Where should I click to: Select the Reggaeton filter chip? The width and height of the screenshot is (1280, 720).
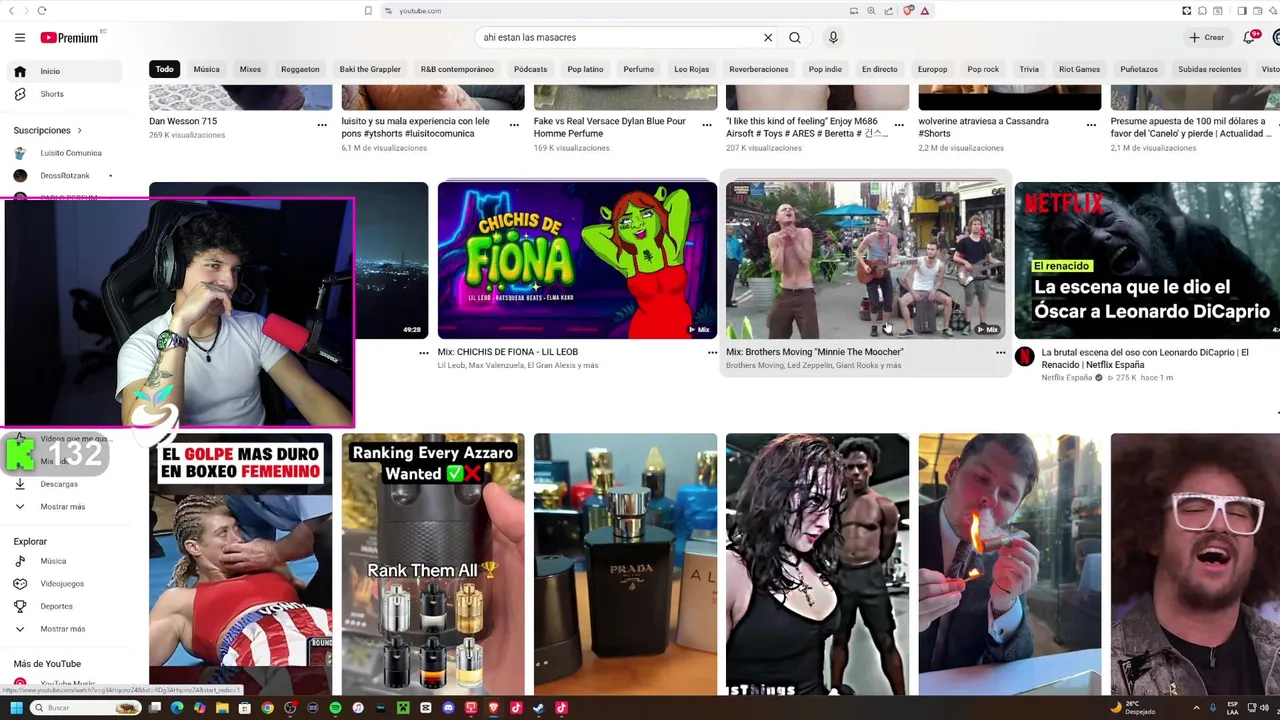(300, 69)
